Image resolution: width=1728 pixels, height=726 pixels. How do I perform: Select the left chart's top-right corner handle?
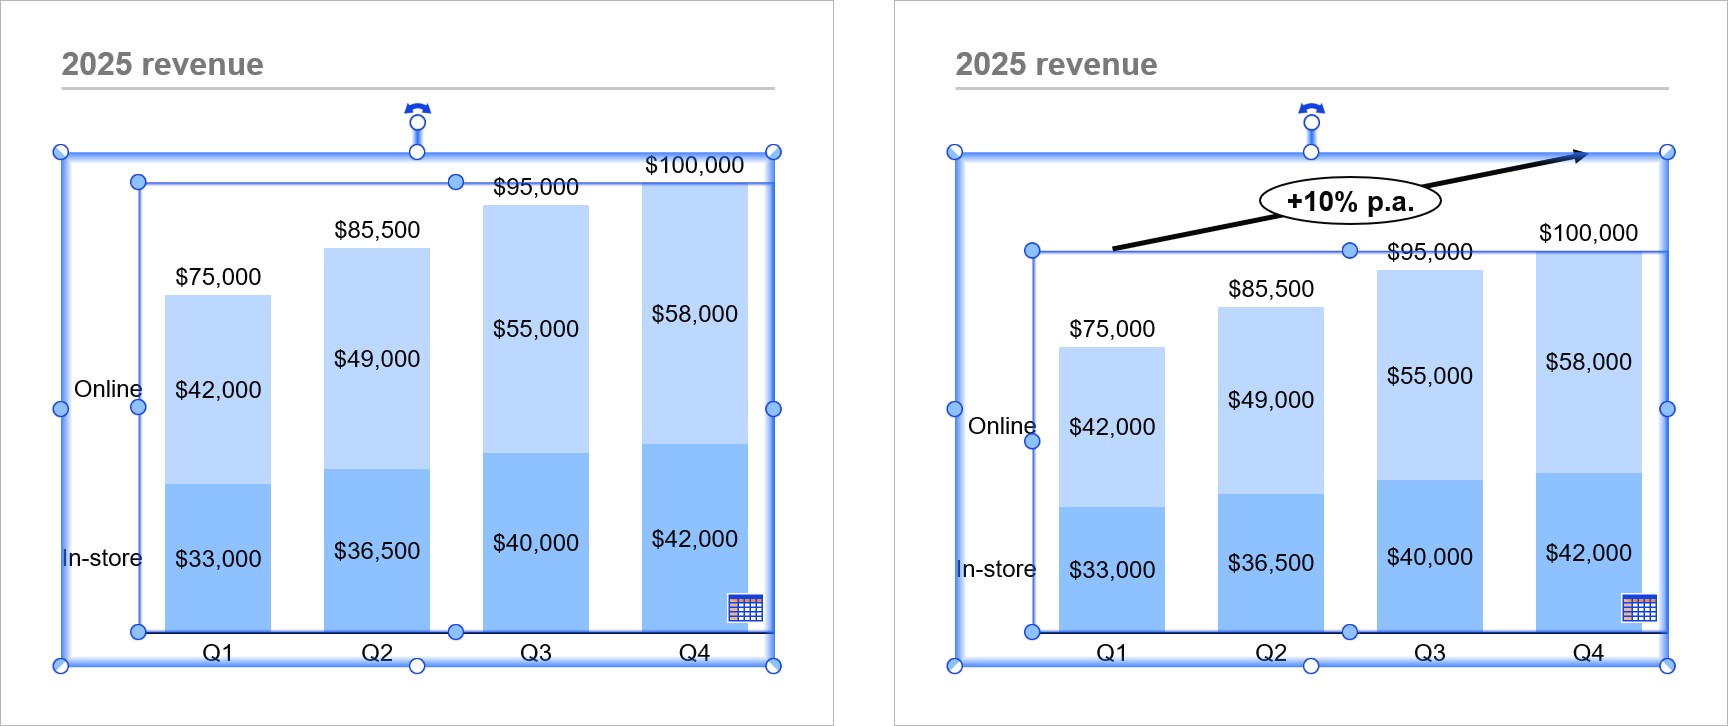click(773, 152)
